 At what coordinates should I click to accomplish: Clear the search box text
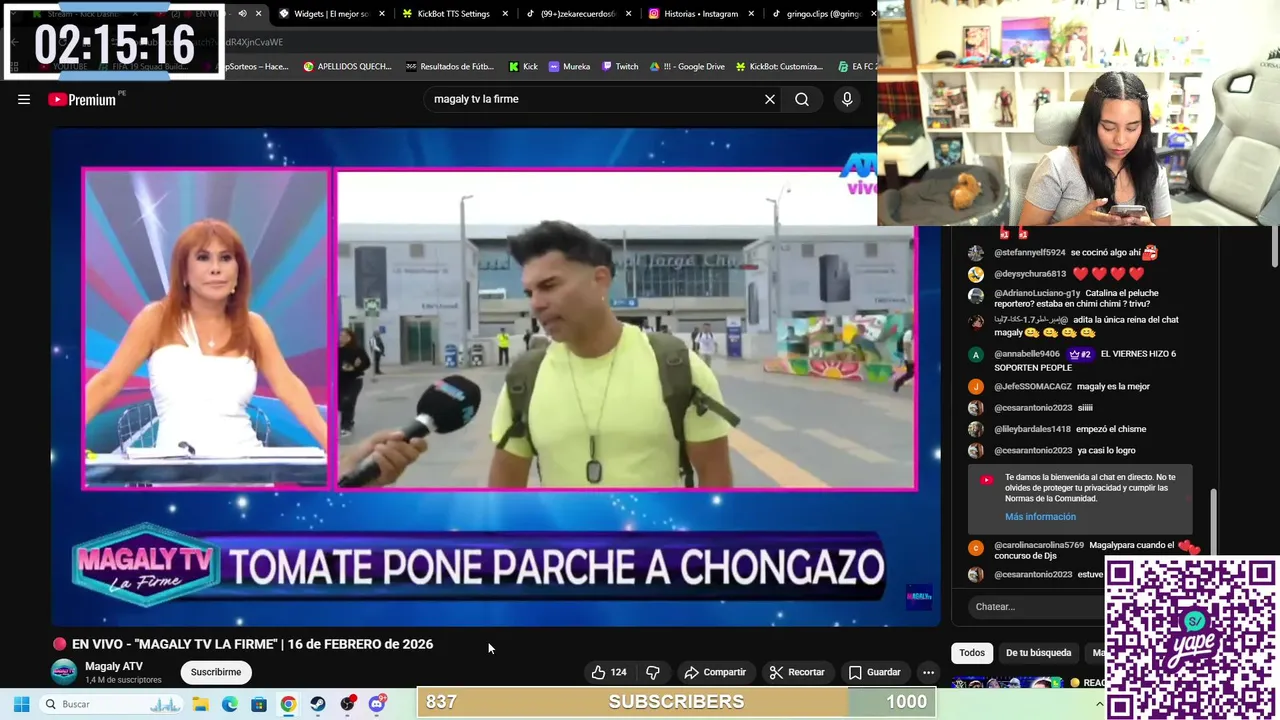(x=770, y=99)
